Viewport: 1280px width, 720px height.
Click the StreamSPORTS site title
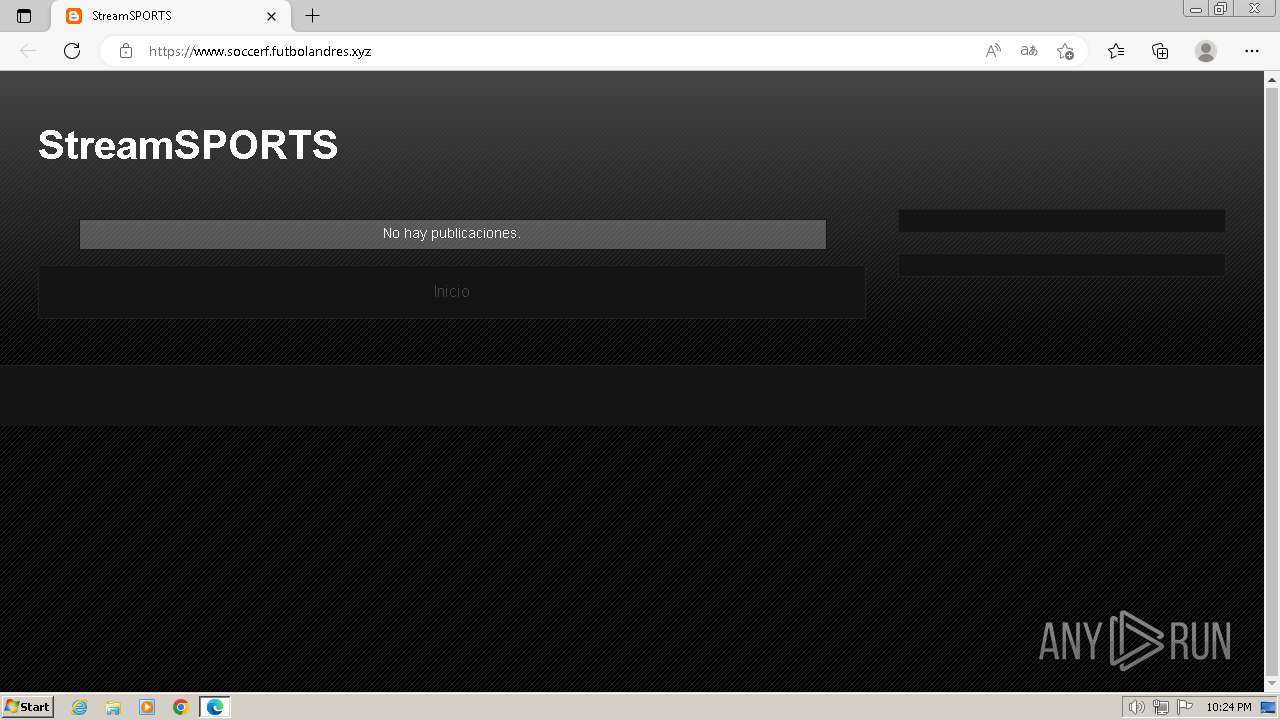188,145
